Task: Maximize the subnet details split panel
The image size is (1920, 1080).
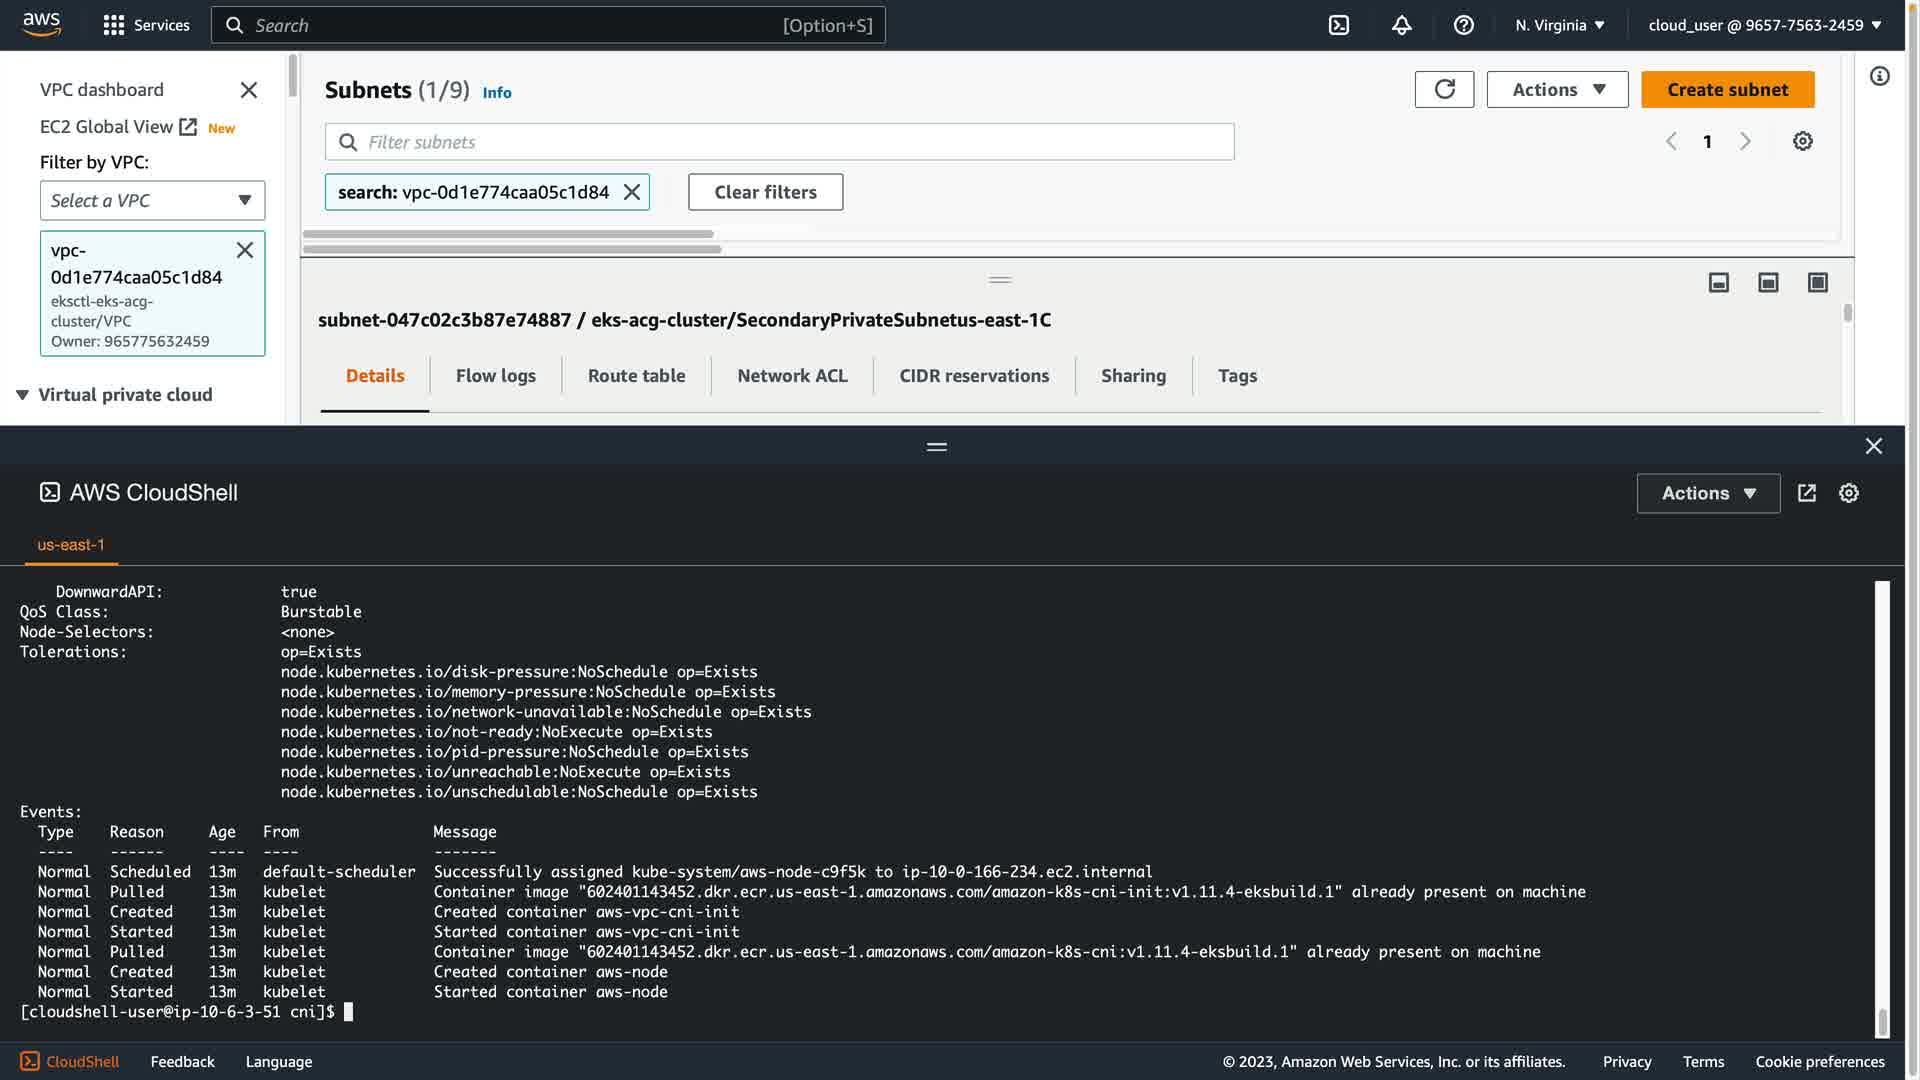Action: click(x=1817, y=283)
